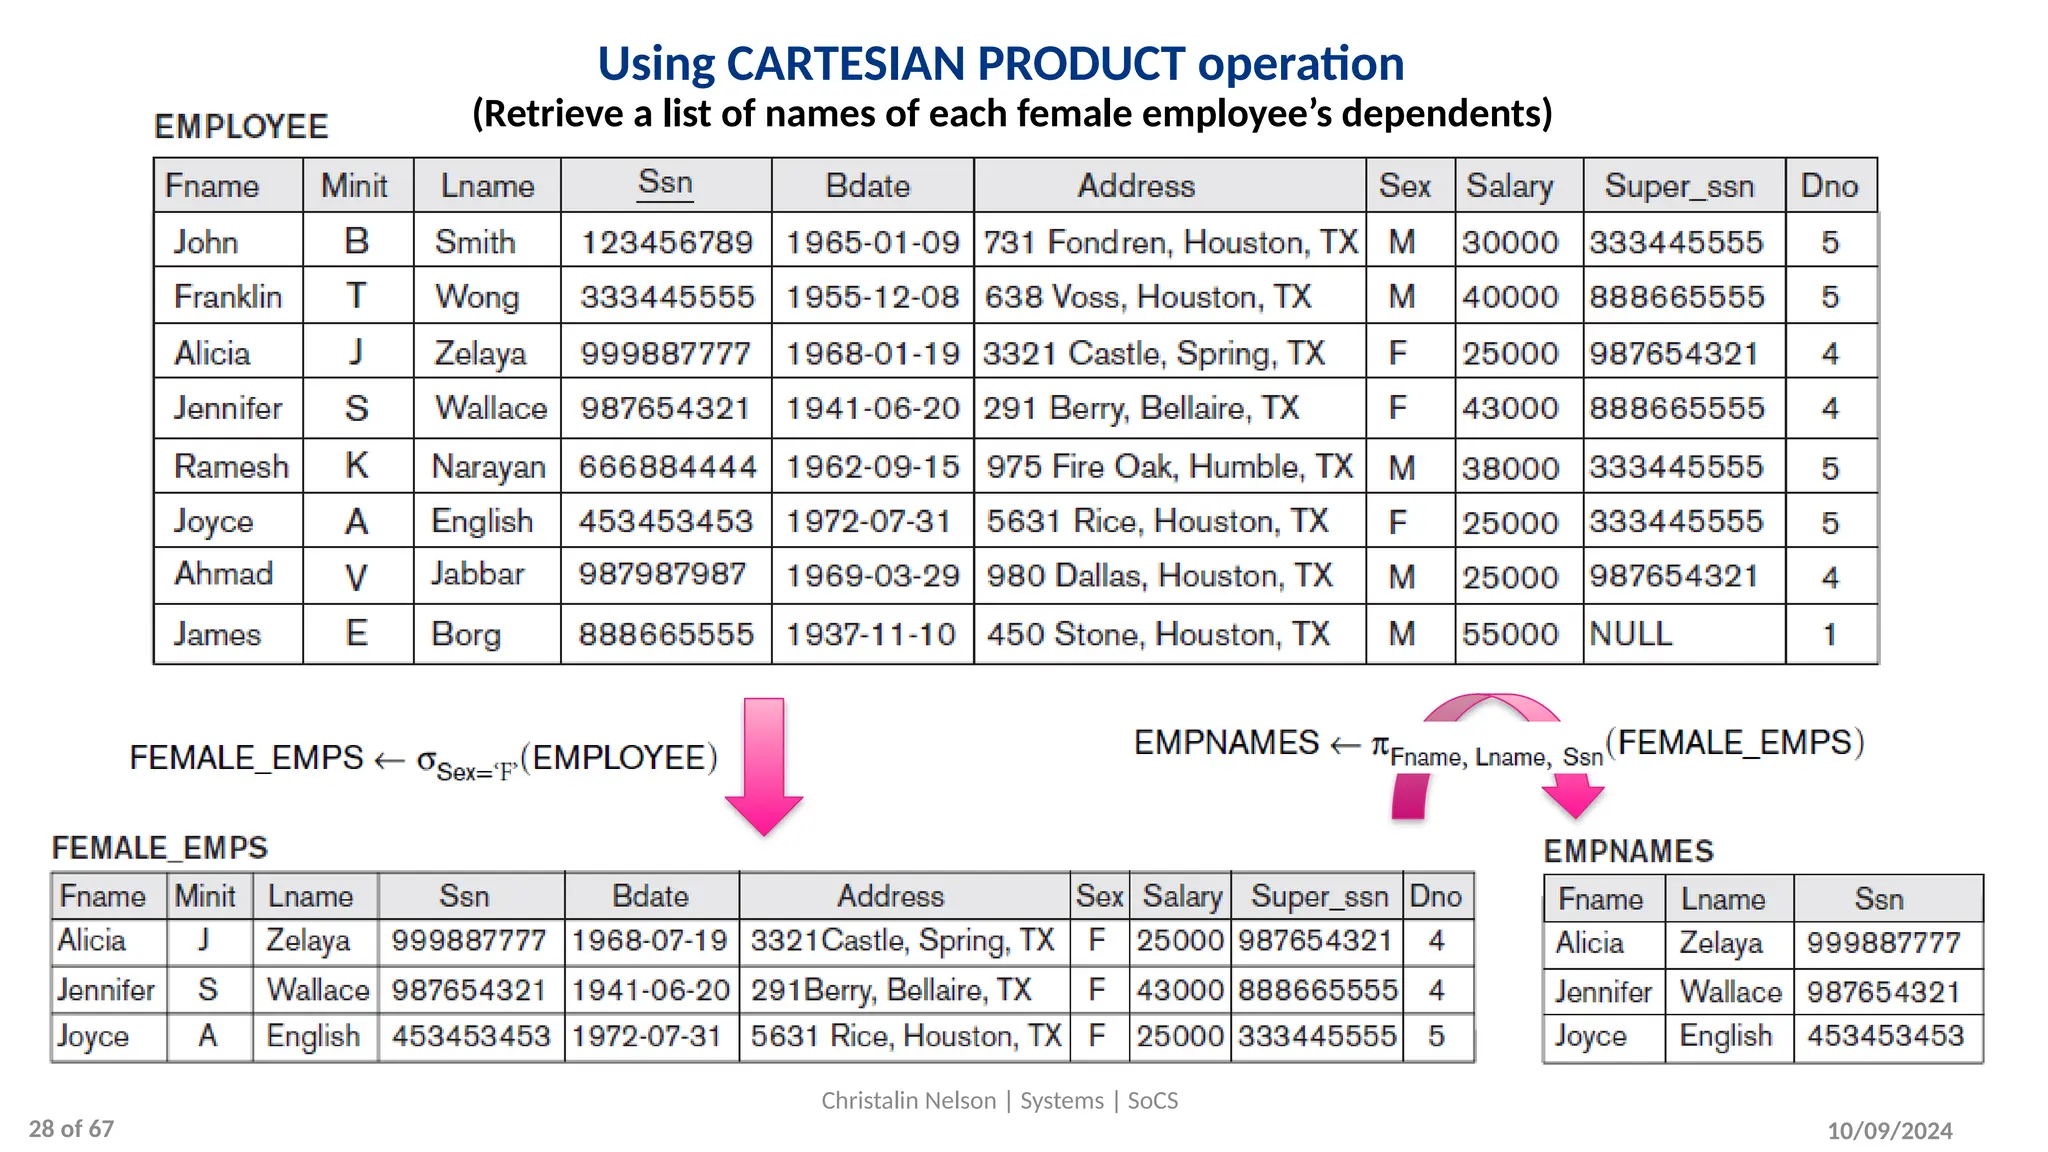Click the footer 'Christalin Nelson | Systems | SoCS'

1000,1101
